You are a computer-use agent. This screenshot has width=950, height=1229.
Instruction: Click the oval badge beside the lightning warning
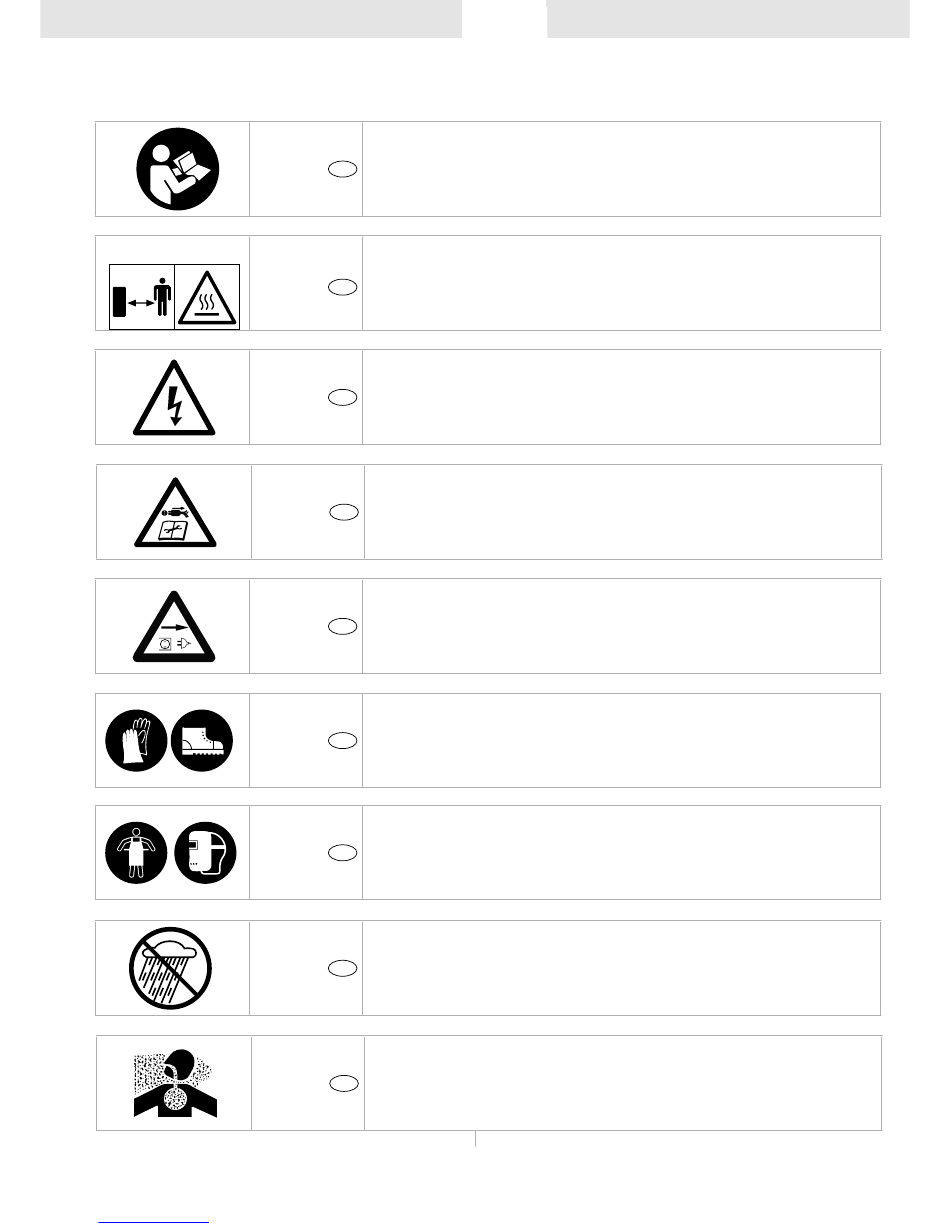(342, 398)
